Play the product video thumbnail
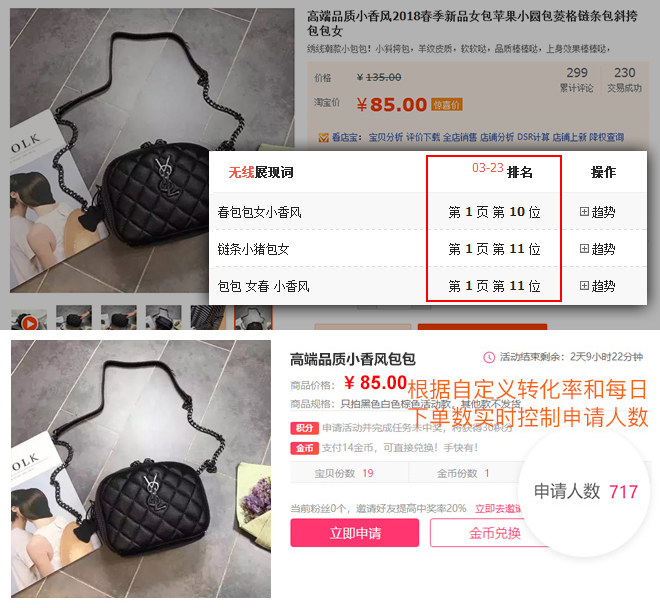Image resolution: width=660 pixels, height=608 pixels. tap(29, 321)
